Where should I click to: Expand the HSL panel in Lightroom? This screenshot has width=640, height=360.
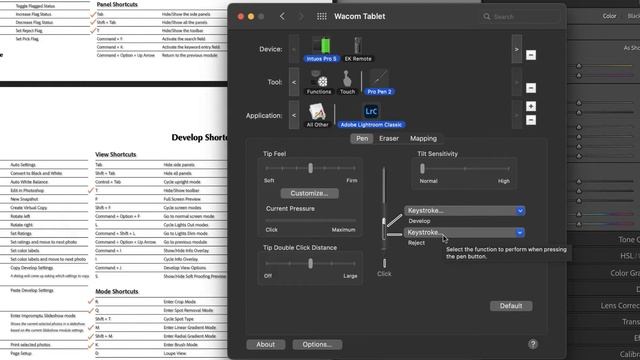(x=630, y=256)
